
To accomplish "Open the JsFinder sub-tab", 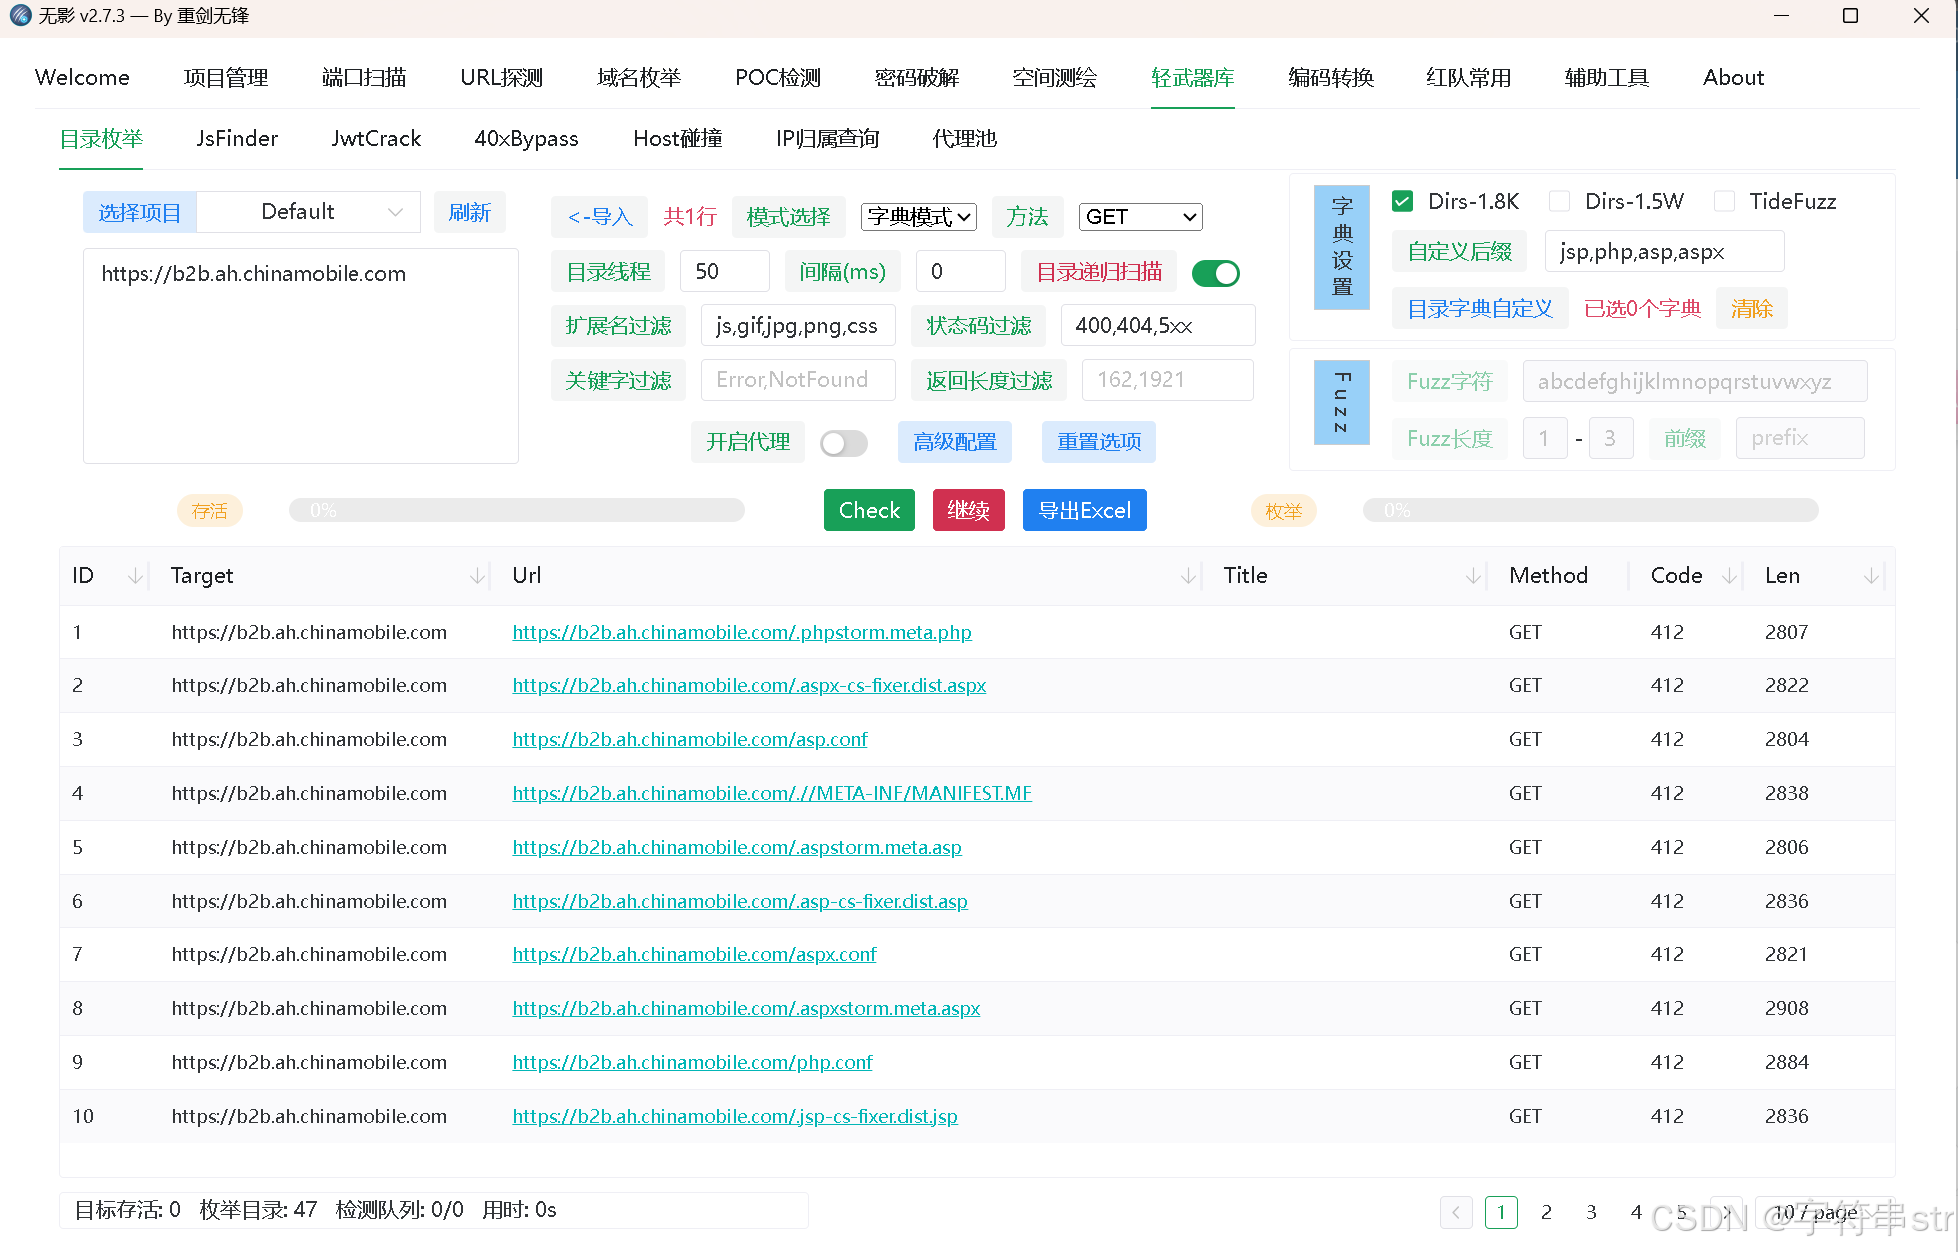I will tap(237, 139).
